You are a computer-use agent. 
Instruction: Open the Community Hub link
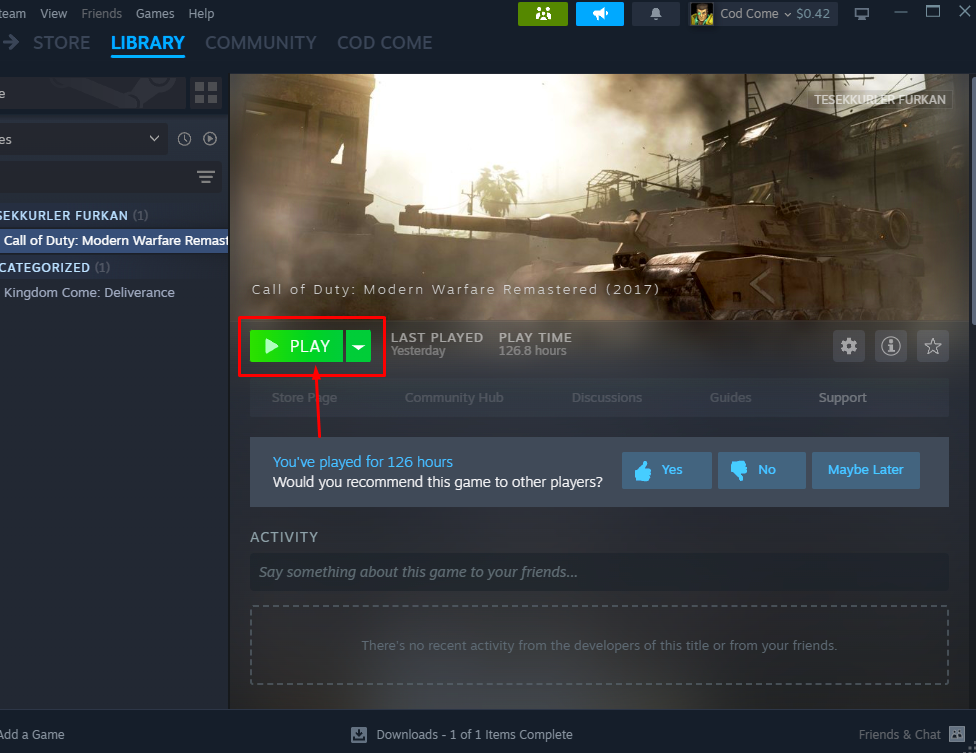(454, 398)
